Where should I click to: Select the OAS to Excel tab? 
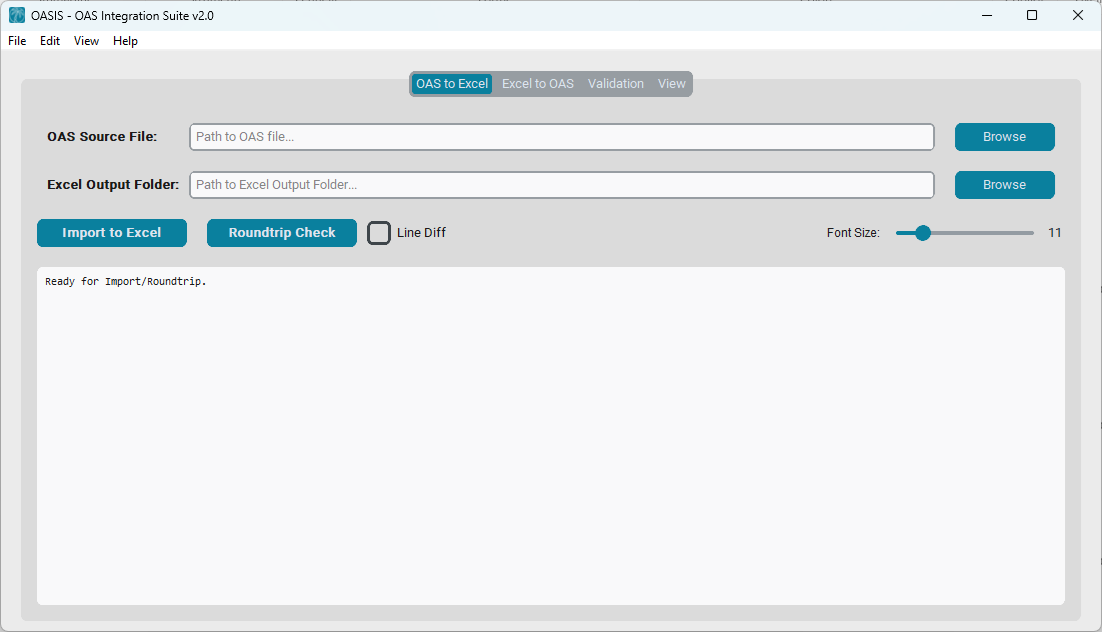click(x=451, y=83)
